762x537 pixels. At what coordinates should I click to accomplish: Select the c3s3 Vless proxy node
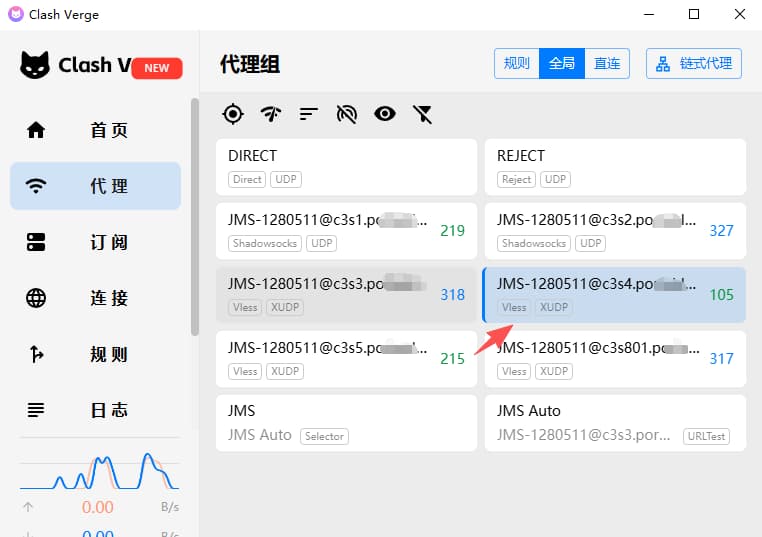click(346, 295)
